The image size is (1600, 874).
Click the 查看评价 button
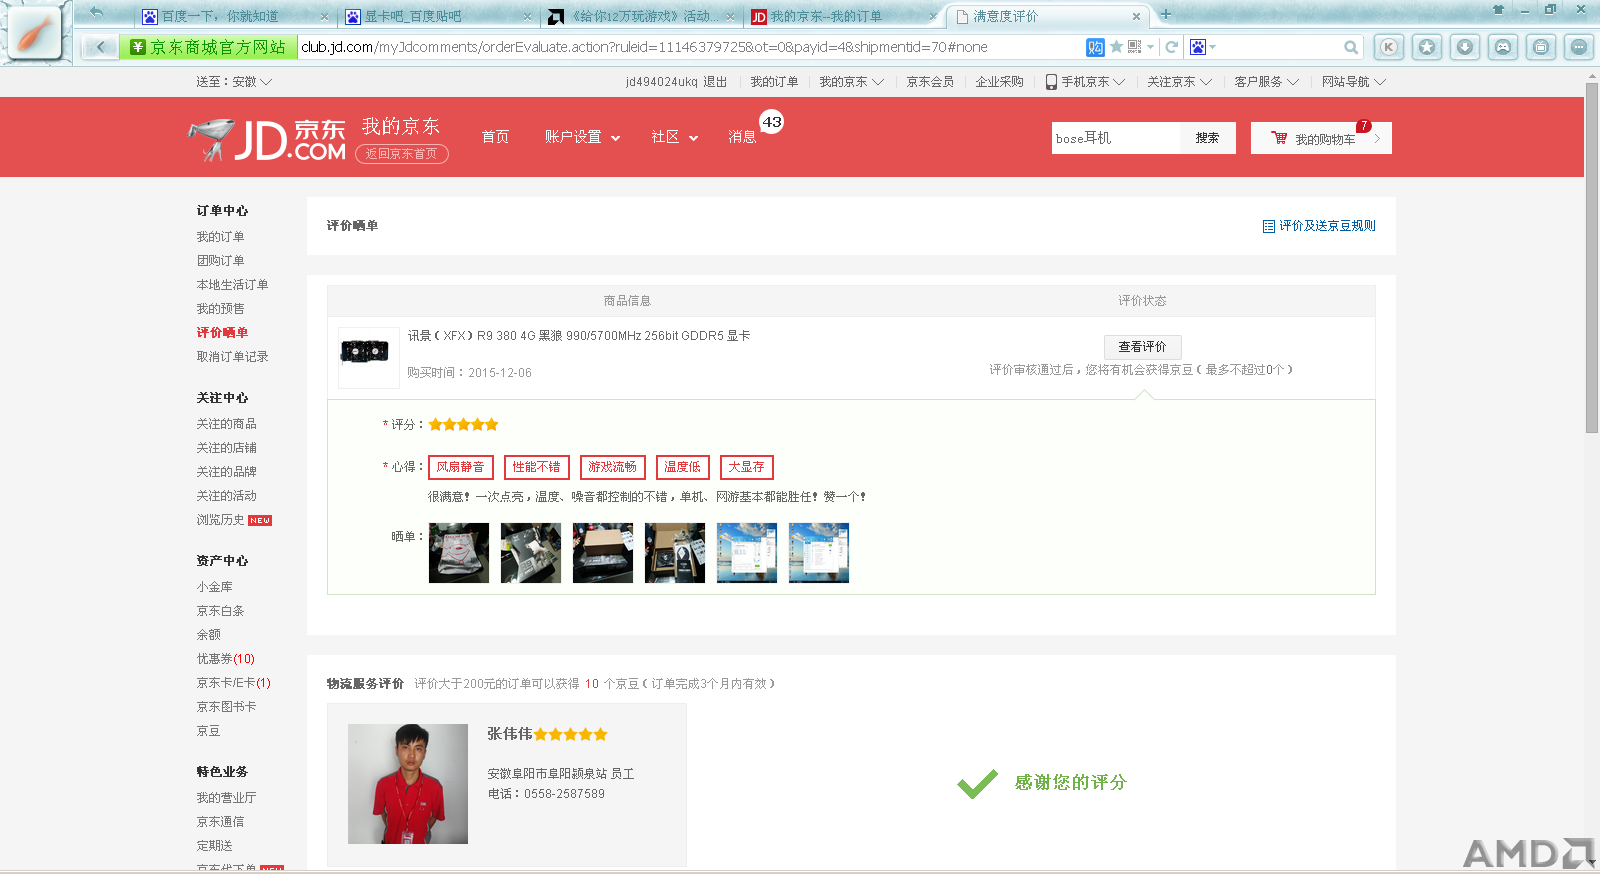[1142, 347]
